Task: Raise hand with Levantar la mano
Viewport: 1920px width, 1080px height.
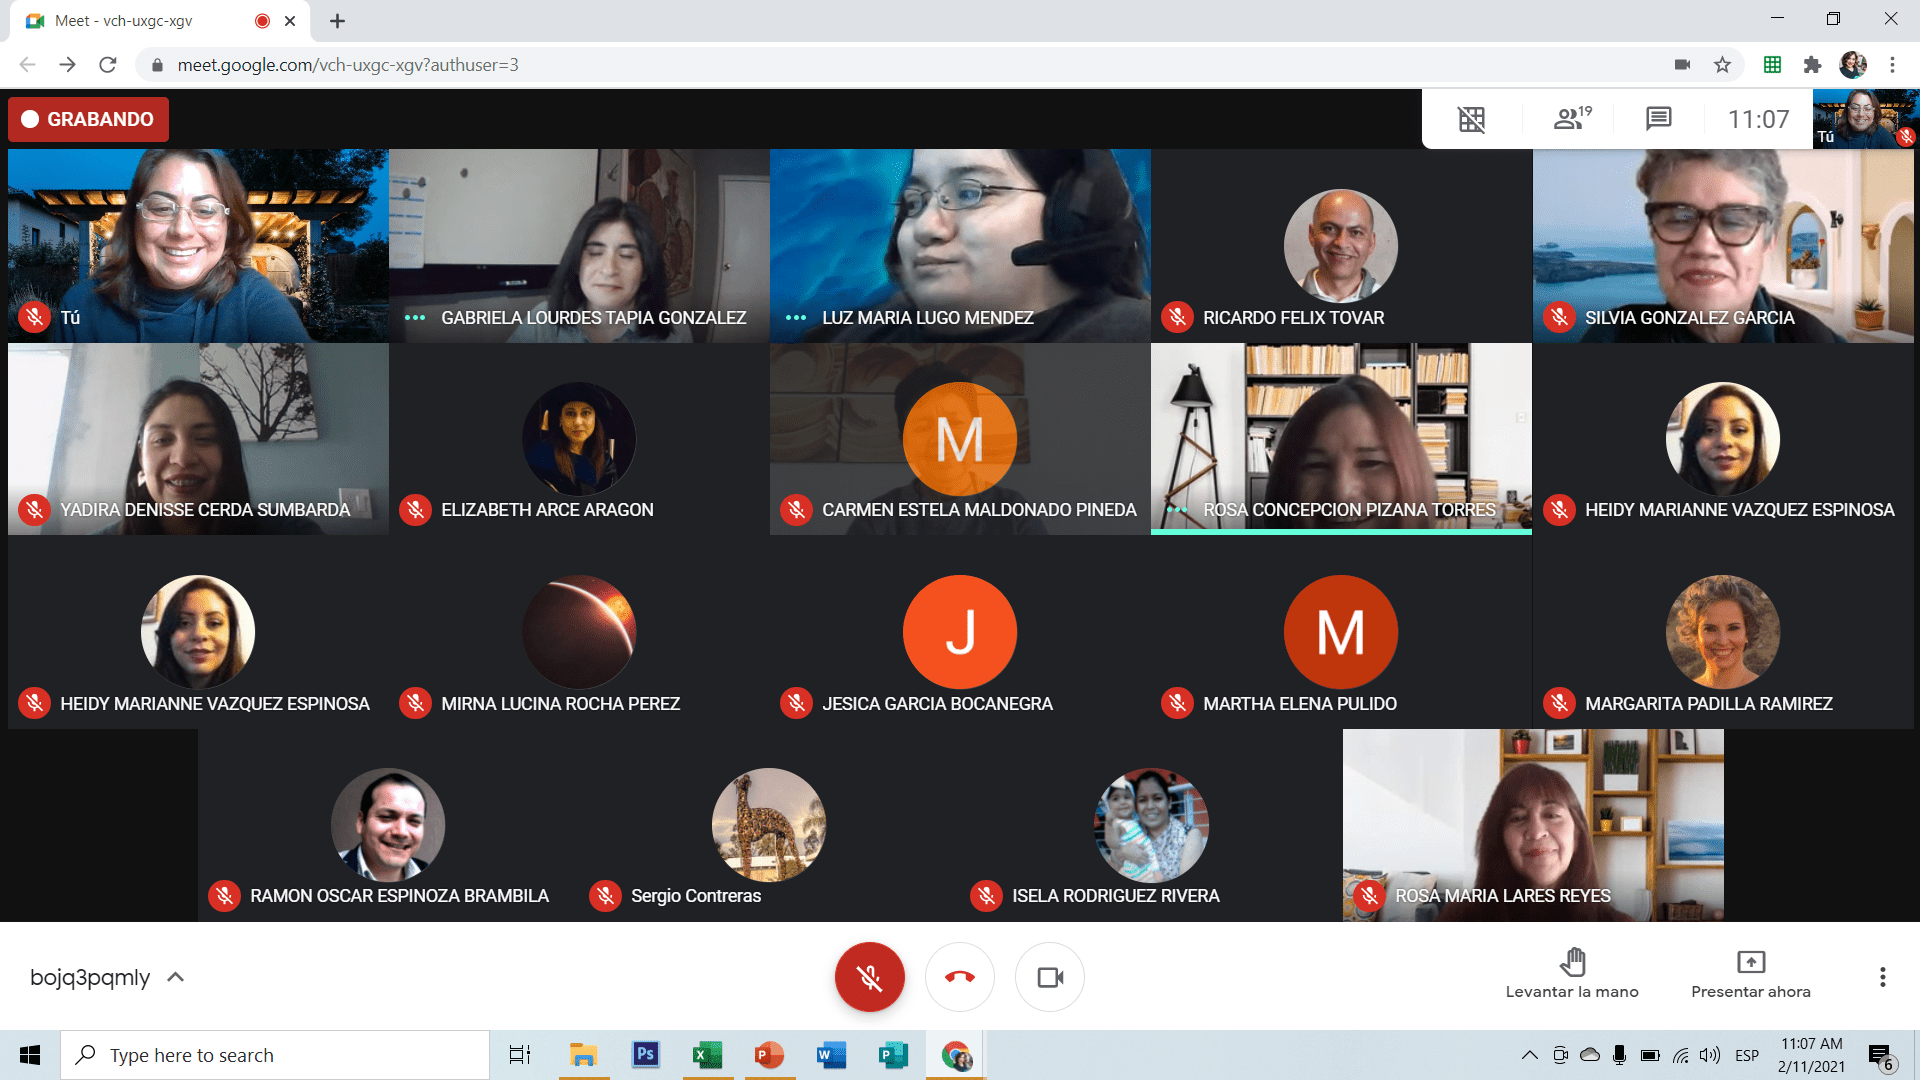Action: point(1572,974)
